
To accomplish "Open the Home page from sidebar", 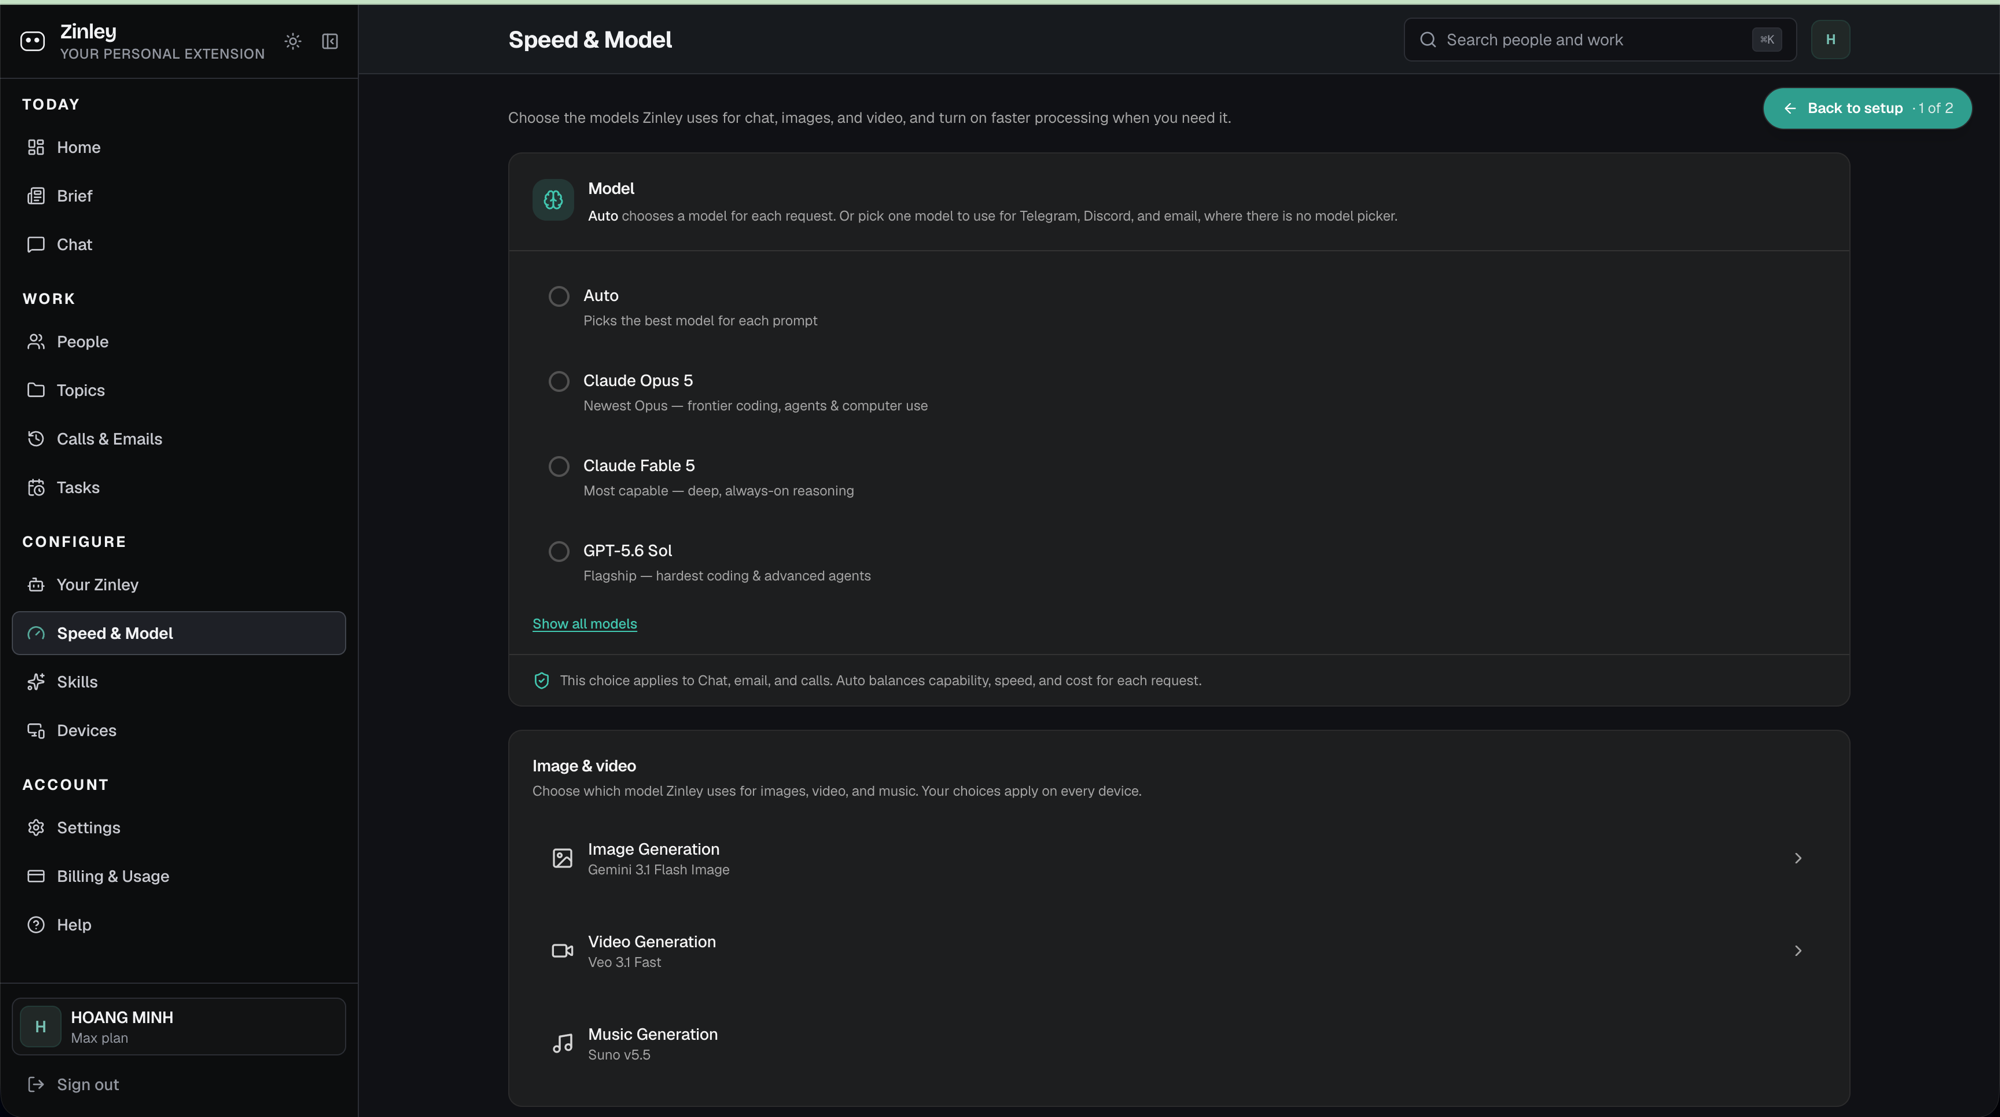I will 179,147.
